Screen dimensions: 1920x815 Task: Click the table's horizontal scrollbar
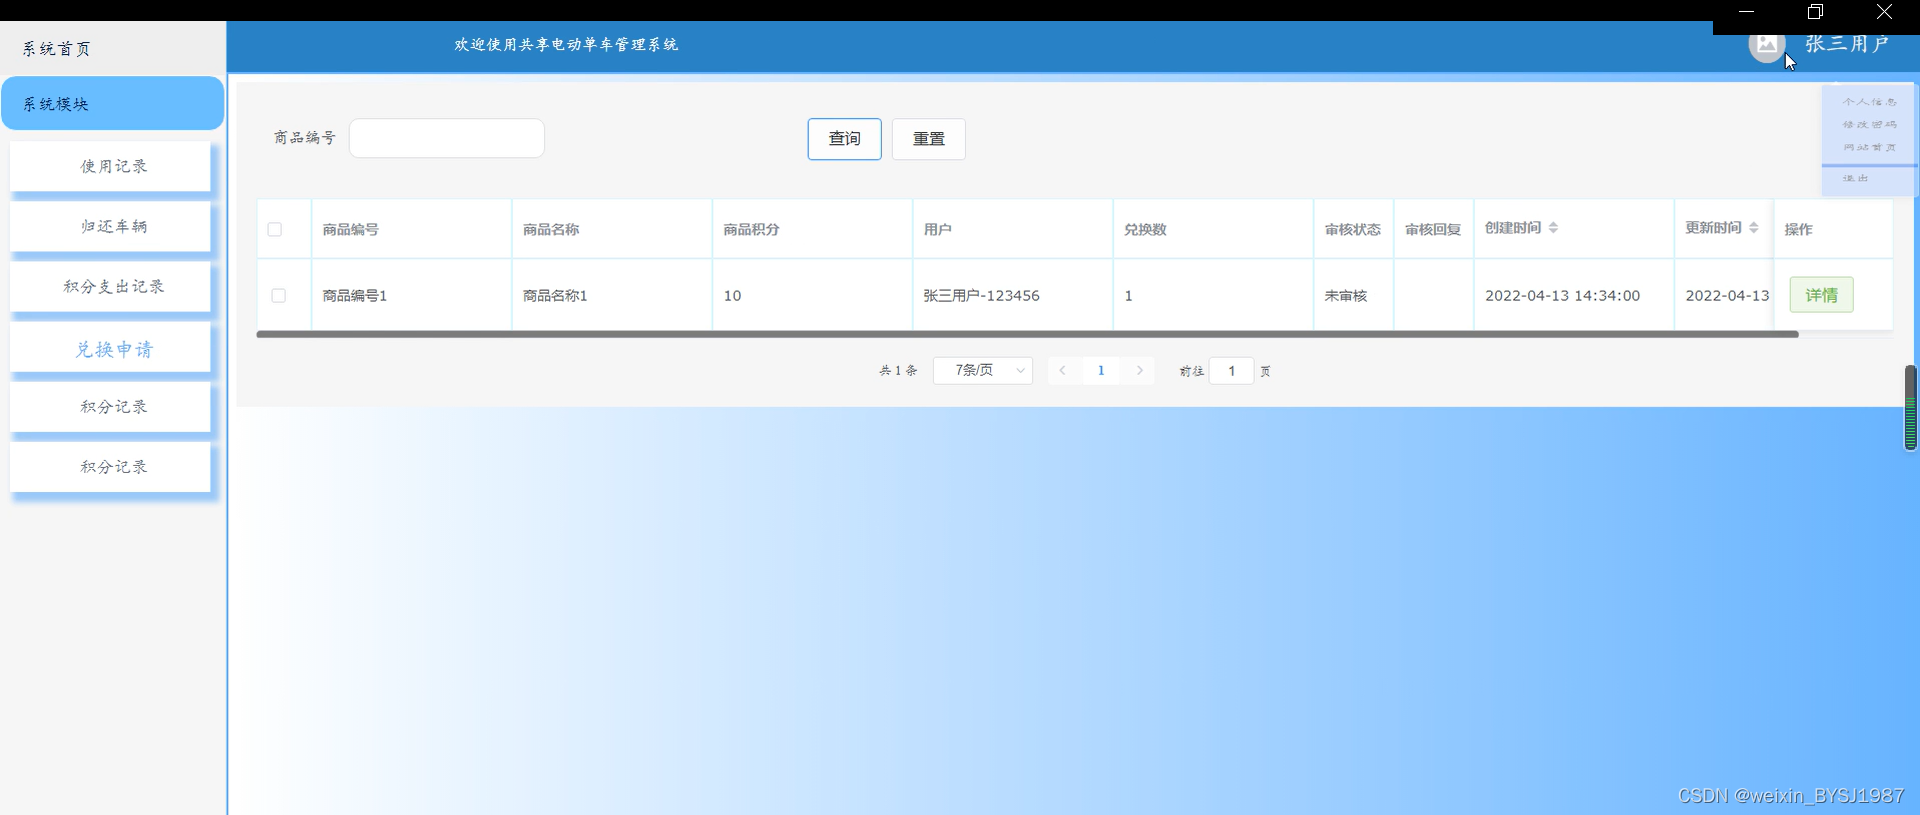click(1027, 334)
